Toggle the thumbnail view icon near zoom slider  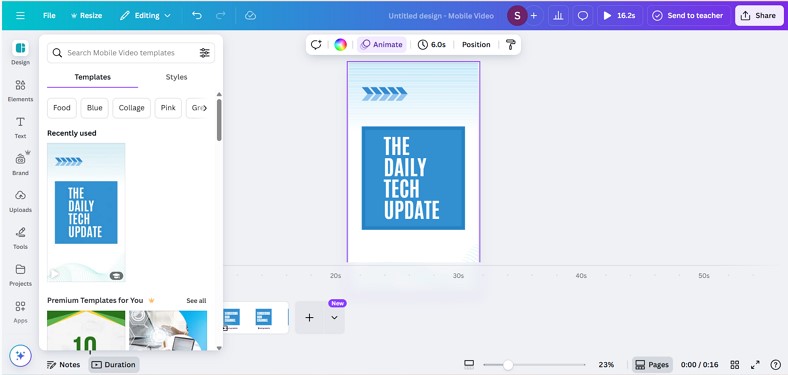tap(469, 364)
